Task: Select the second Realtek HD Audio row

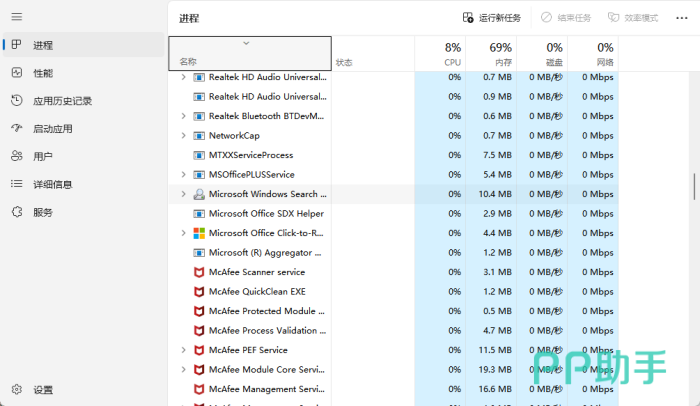Action: click(393, 97)
